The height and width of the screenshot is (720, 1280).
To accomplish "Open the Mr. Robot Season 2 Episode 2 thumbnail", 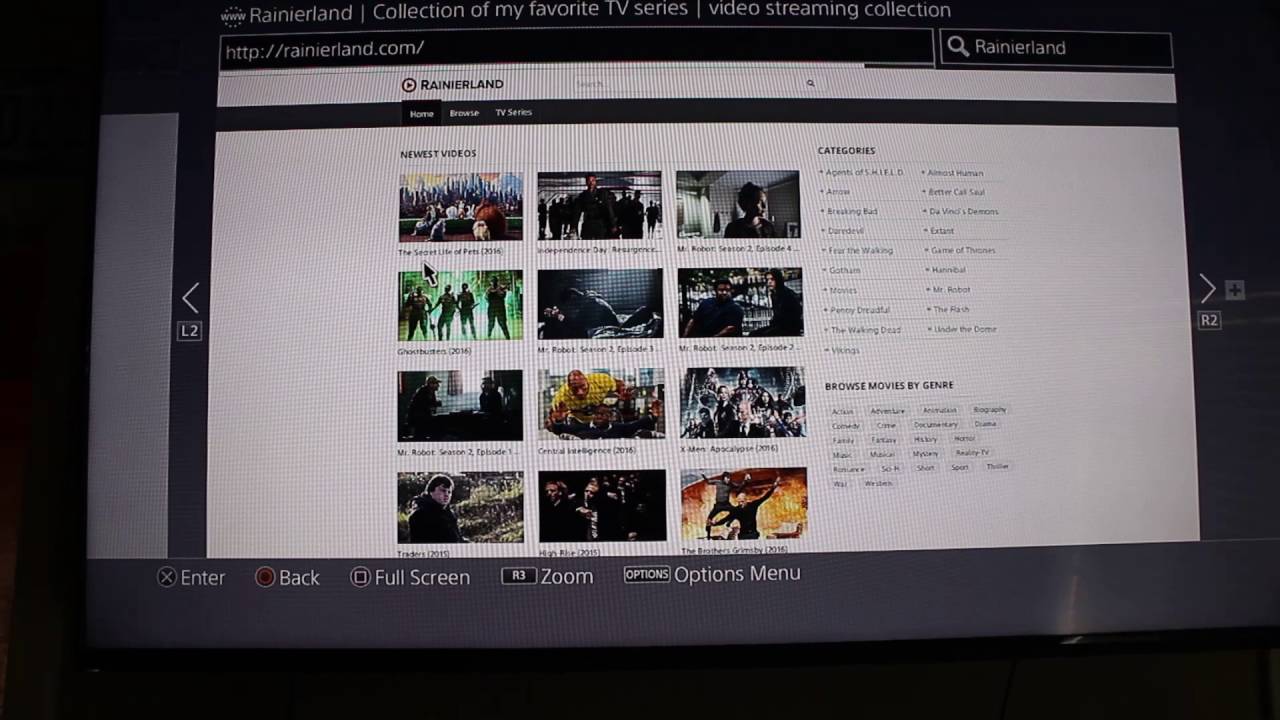I will (x=740, y=303).
